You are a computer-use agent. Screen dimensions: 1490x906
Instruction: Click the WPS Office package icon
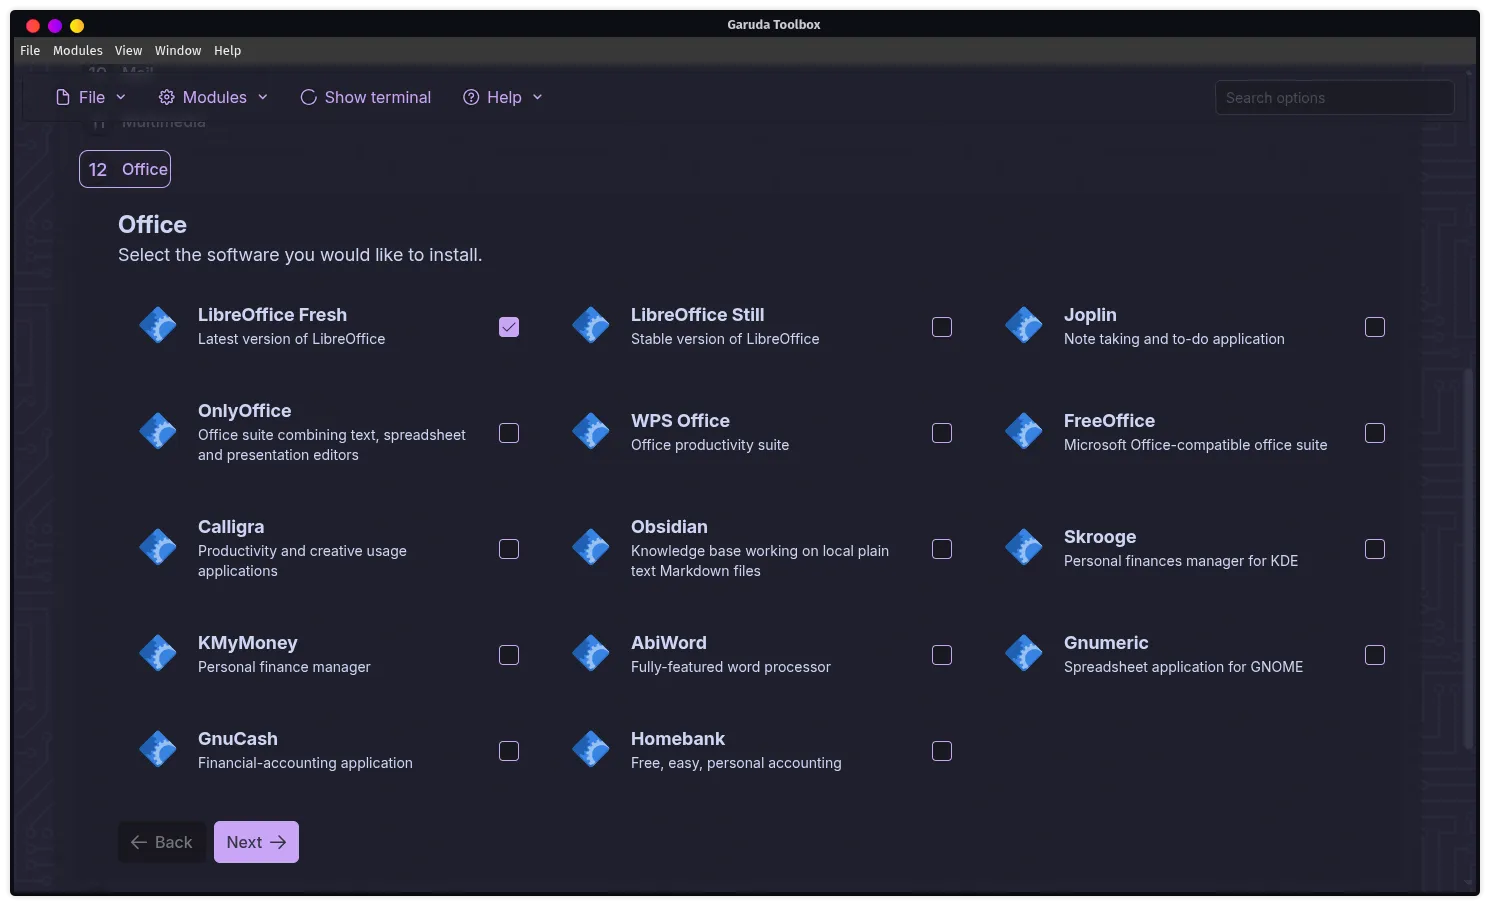click(x=591, y=431)
